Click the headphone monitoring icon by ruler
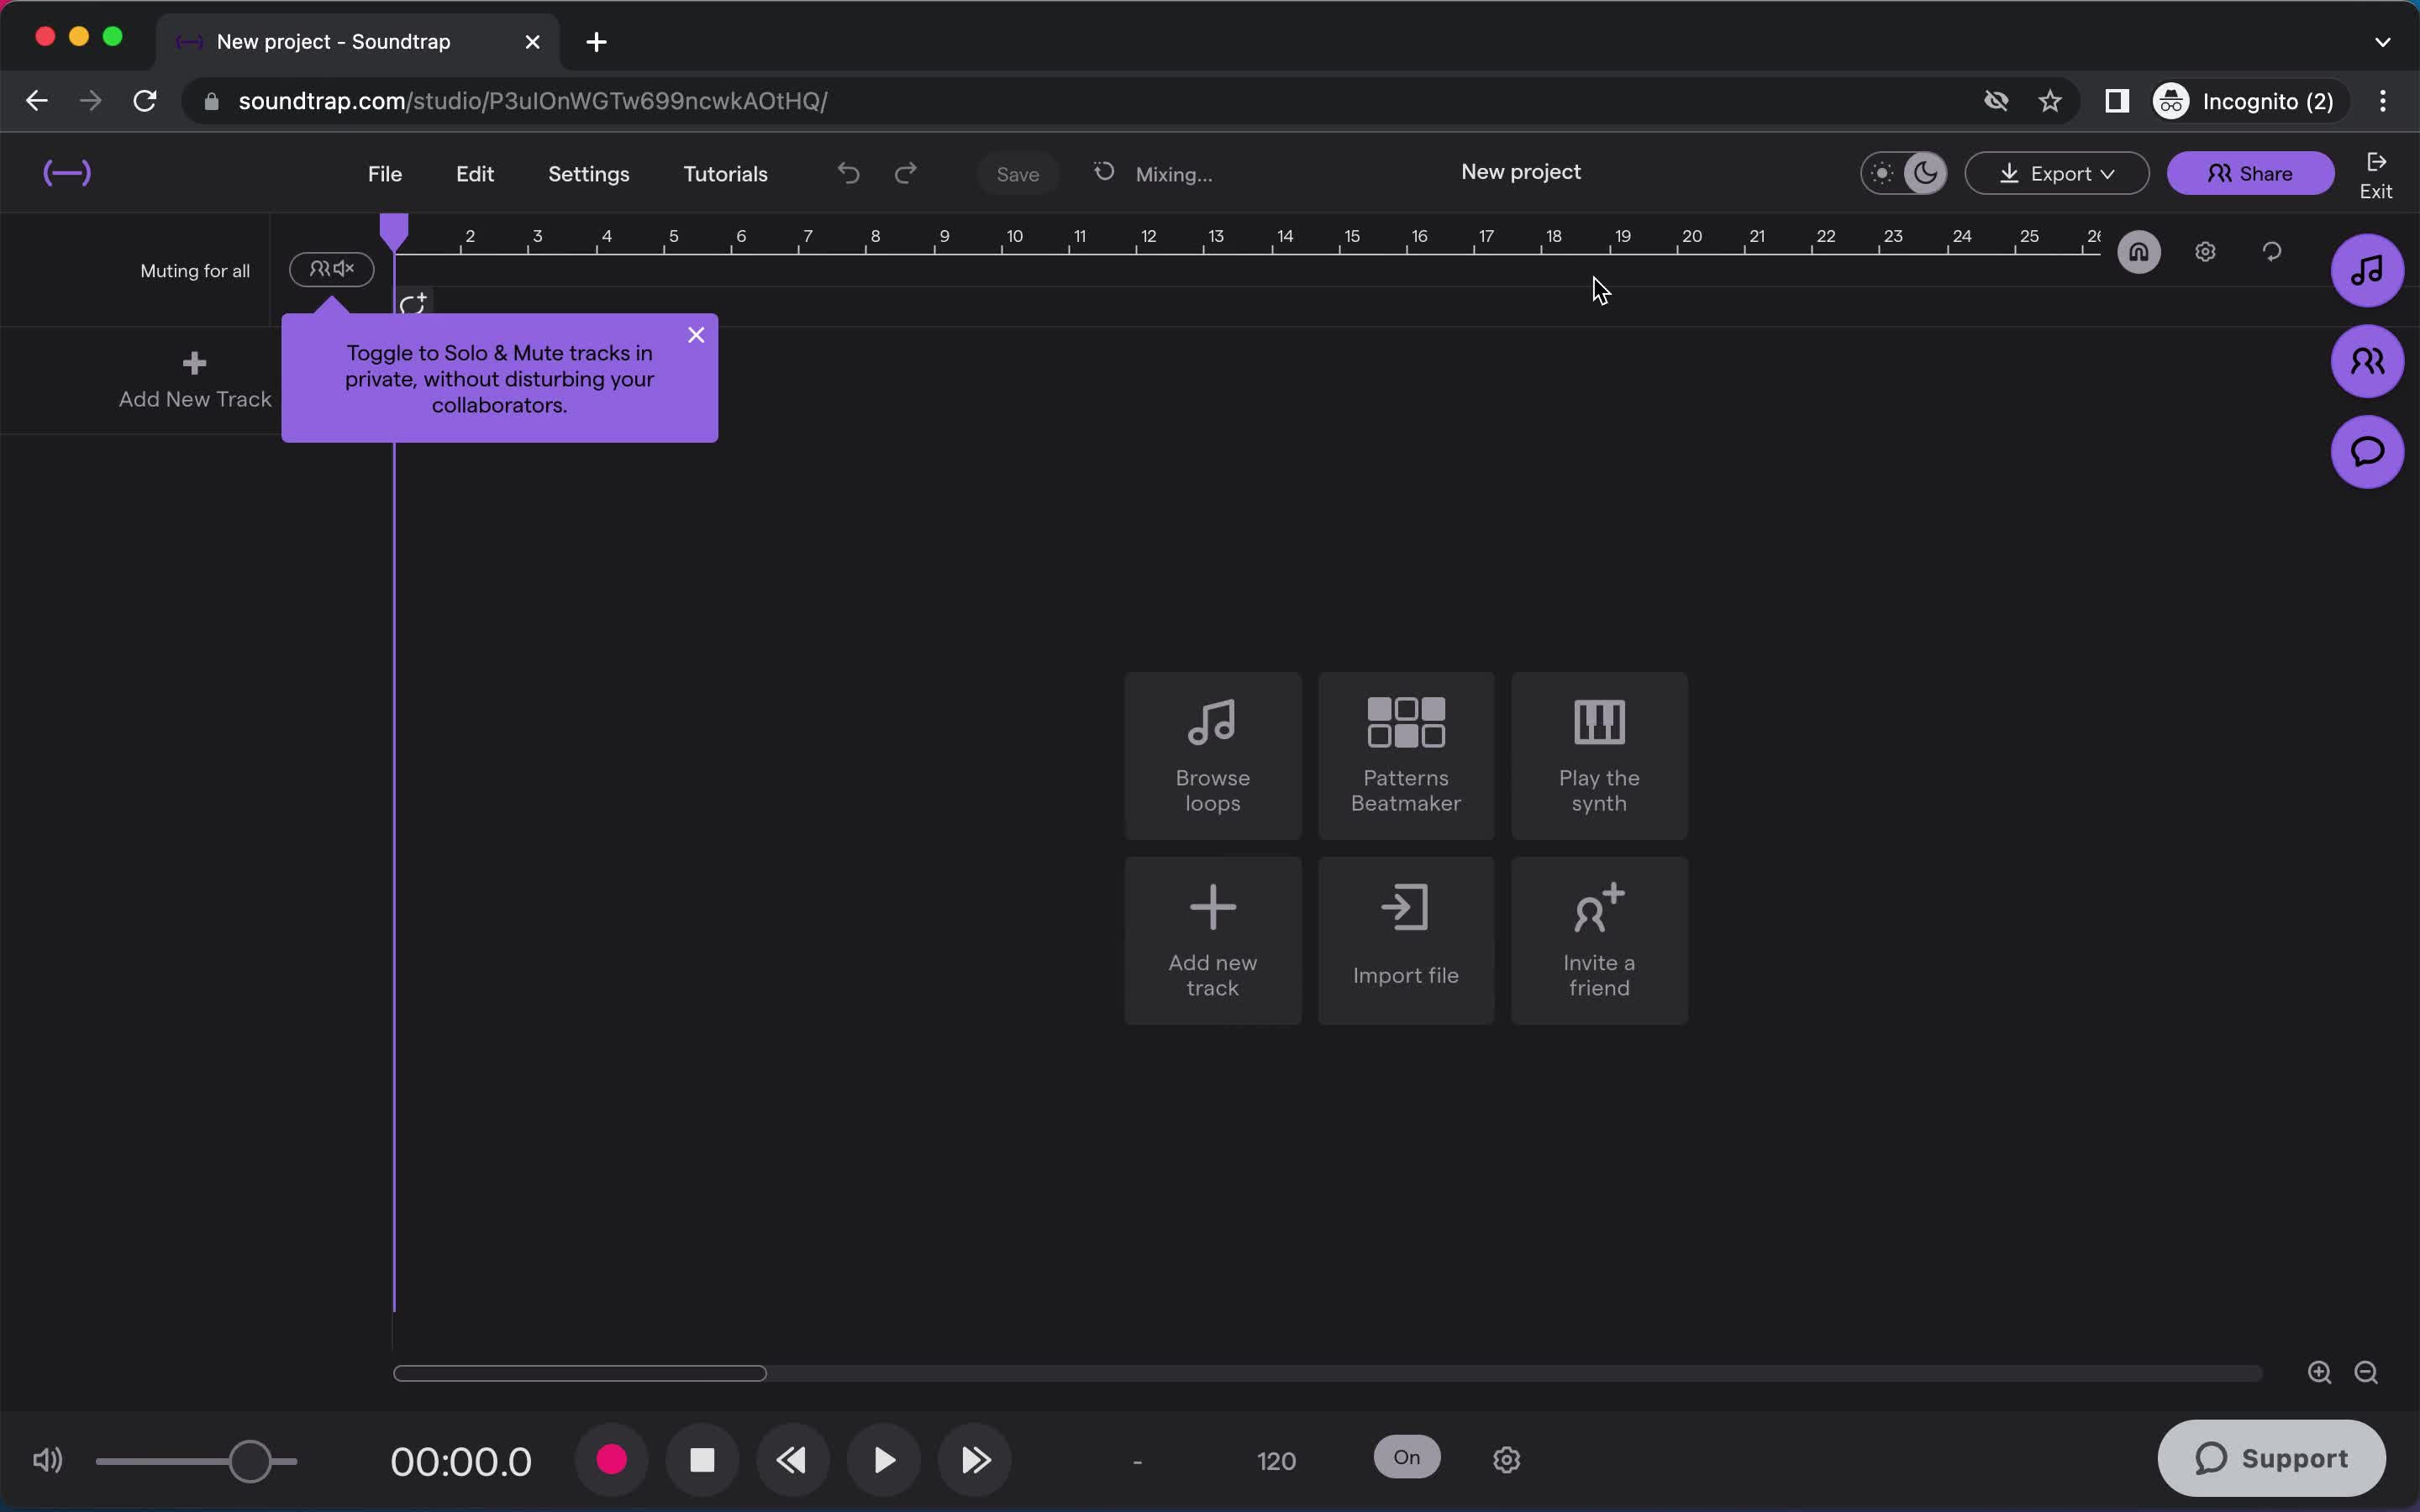2420x1512 pixels. [2138, 252]
